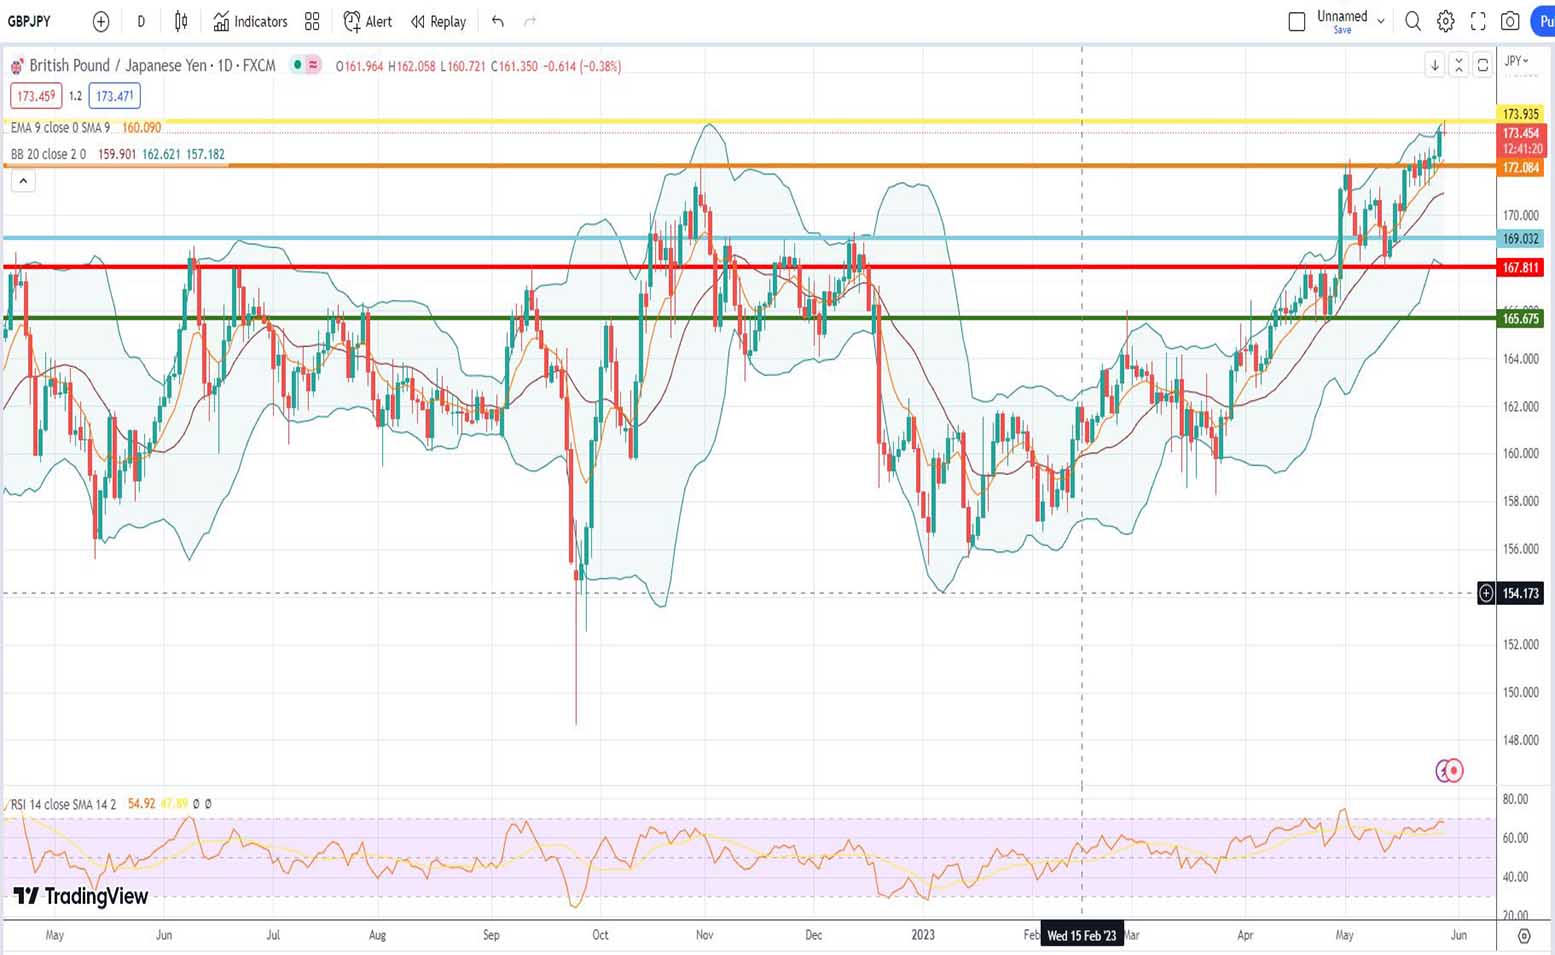Take a chart snapshot with the camera icon
Image resolution: width=1555 pixels, height=955 pixels.
click(1510, 21)
